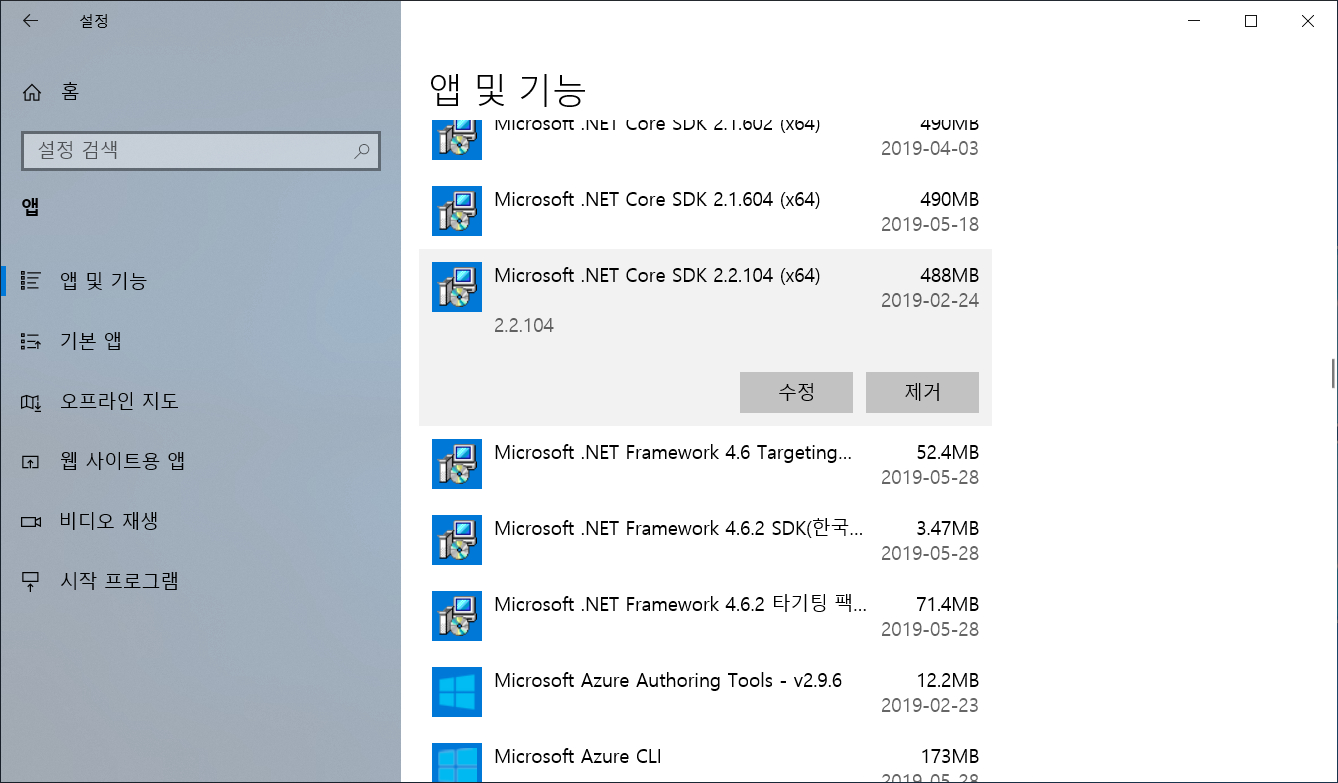Click the 71.4MB size value
This screenshot has height=783, width=1338.
[x=947, y=604]
